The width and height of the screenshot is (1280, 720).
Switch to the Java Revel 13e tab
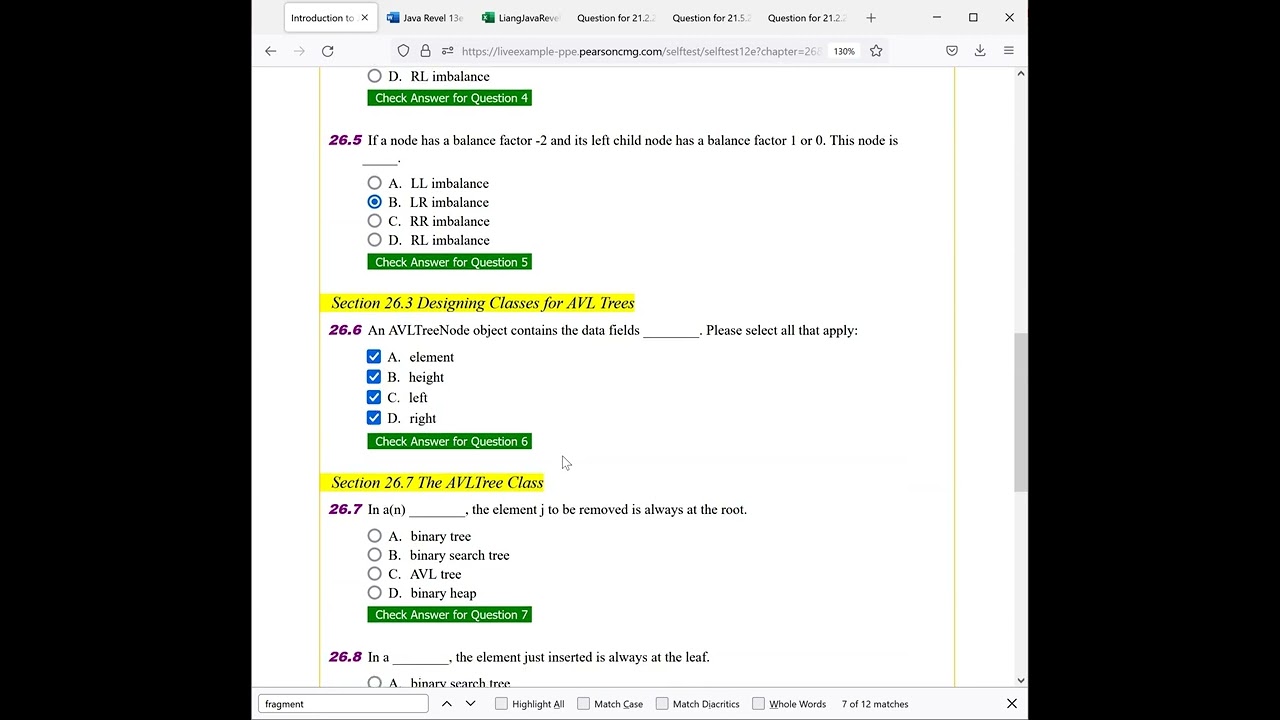424,18
